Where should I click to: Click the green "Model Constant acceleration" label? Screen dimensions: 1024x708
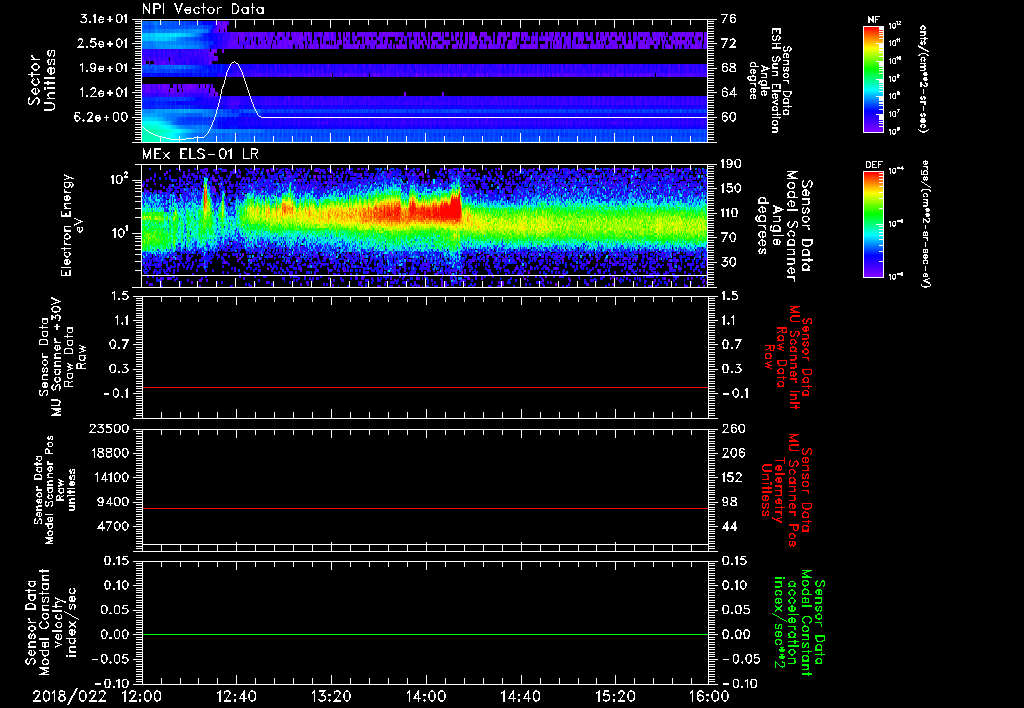[800, 622]
